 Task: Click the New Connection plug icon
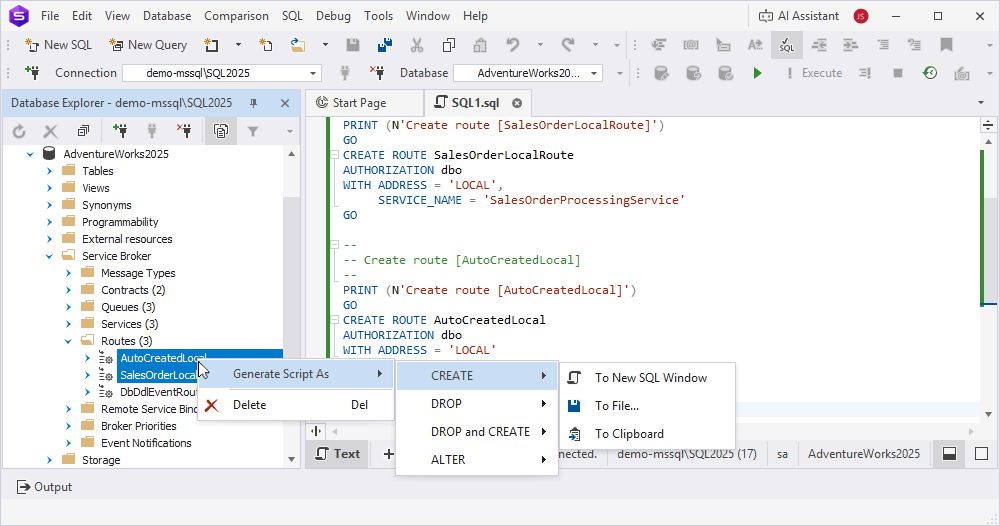pyautogui.click(x=33, y=73)
